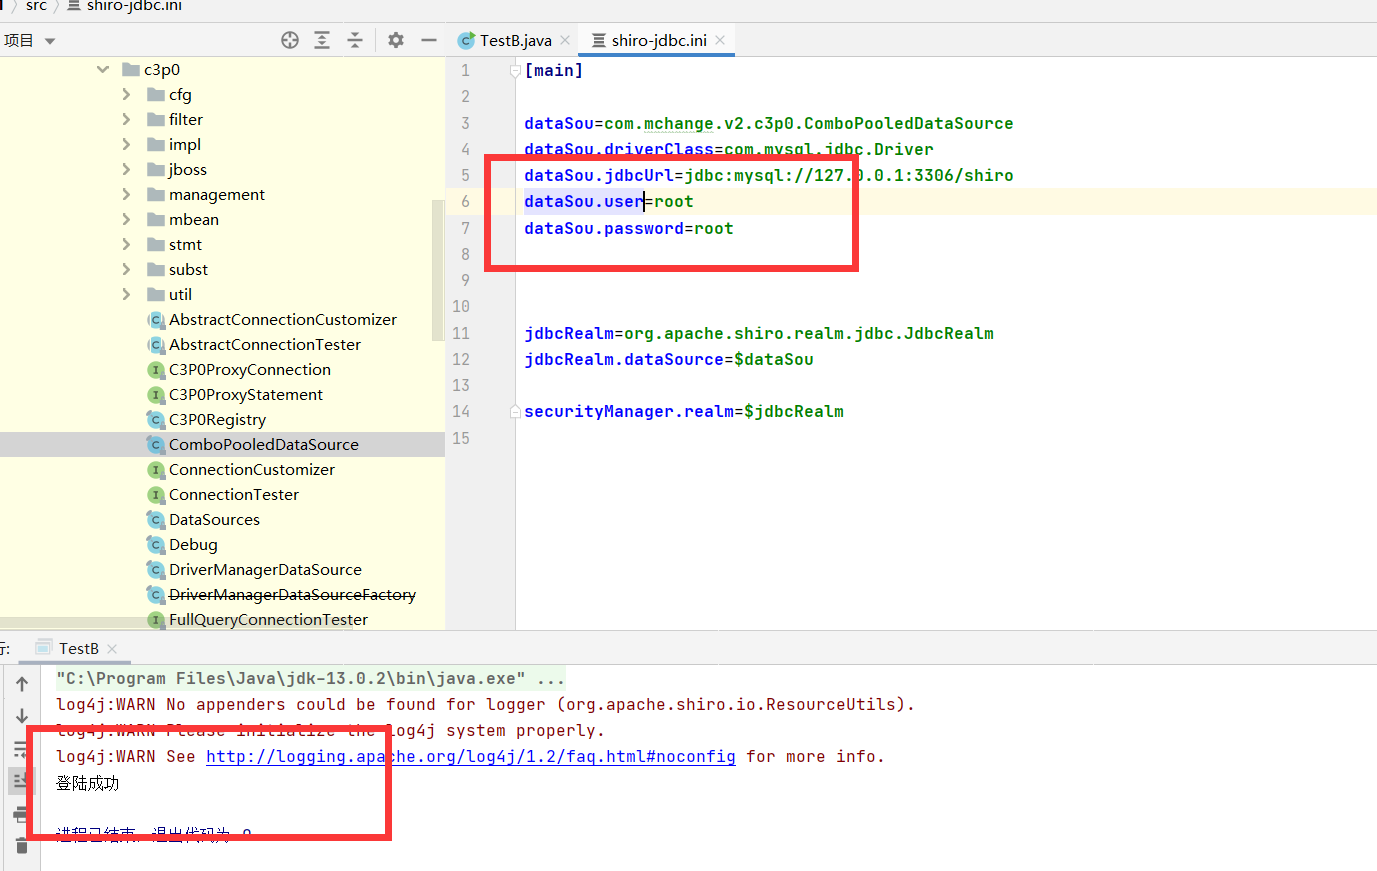Expand the management folder
The image size is (1377, 871).
[x=126, y=194]
